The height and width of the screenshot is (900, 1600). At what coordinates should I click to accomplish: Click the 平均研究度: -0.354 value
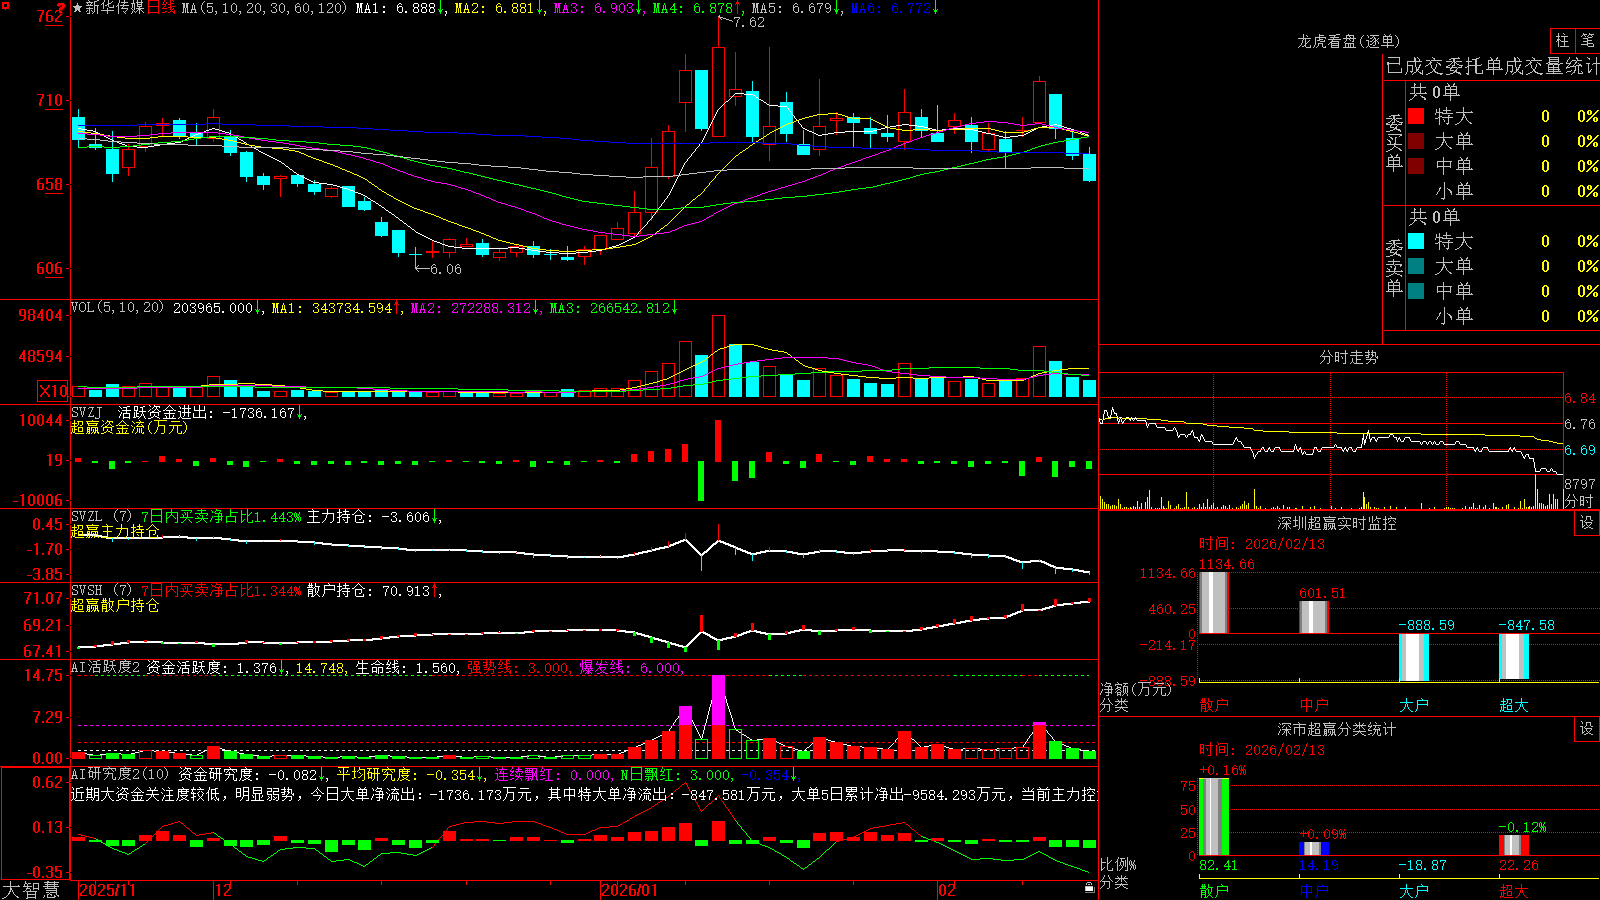(411, 774)
